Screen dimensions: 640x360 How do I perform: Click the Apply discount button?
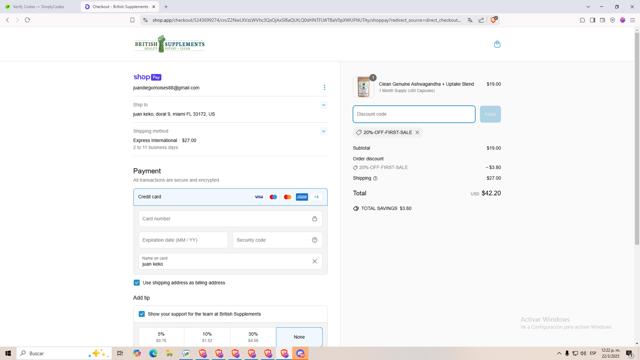pyautogui.click(x=490, y=114)
